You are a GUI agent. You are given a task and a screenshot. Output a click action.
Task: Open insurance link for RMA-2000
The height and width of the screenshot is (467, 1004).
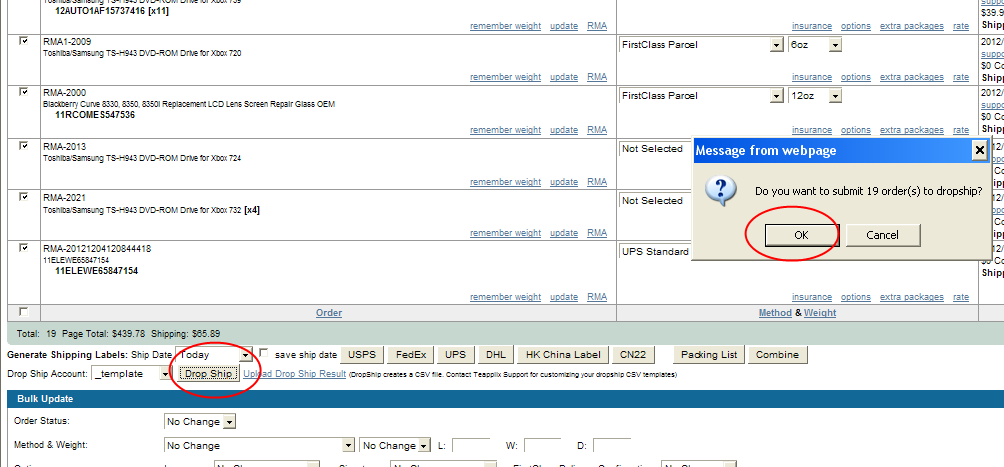812,130
